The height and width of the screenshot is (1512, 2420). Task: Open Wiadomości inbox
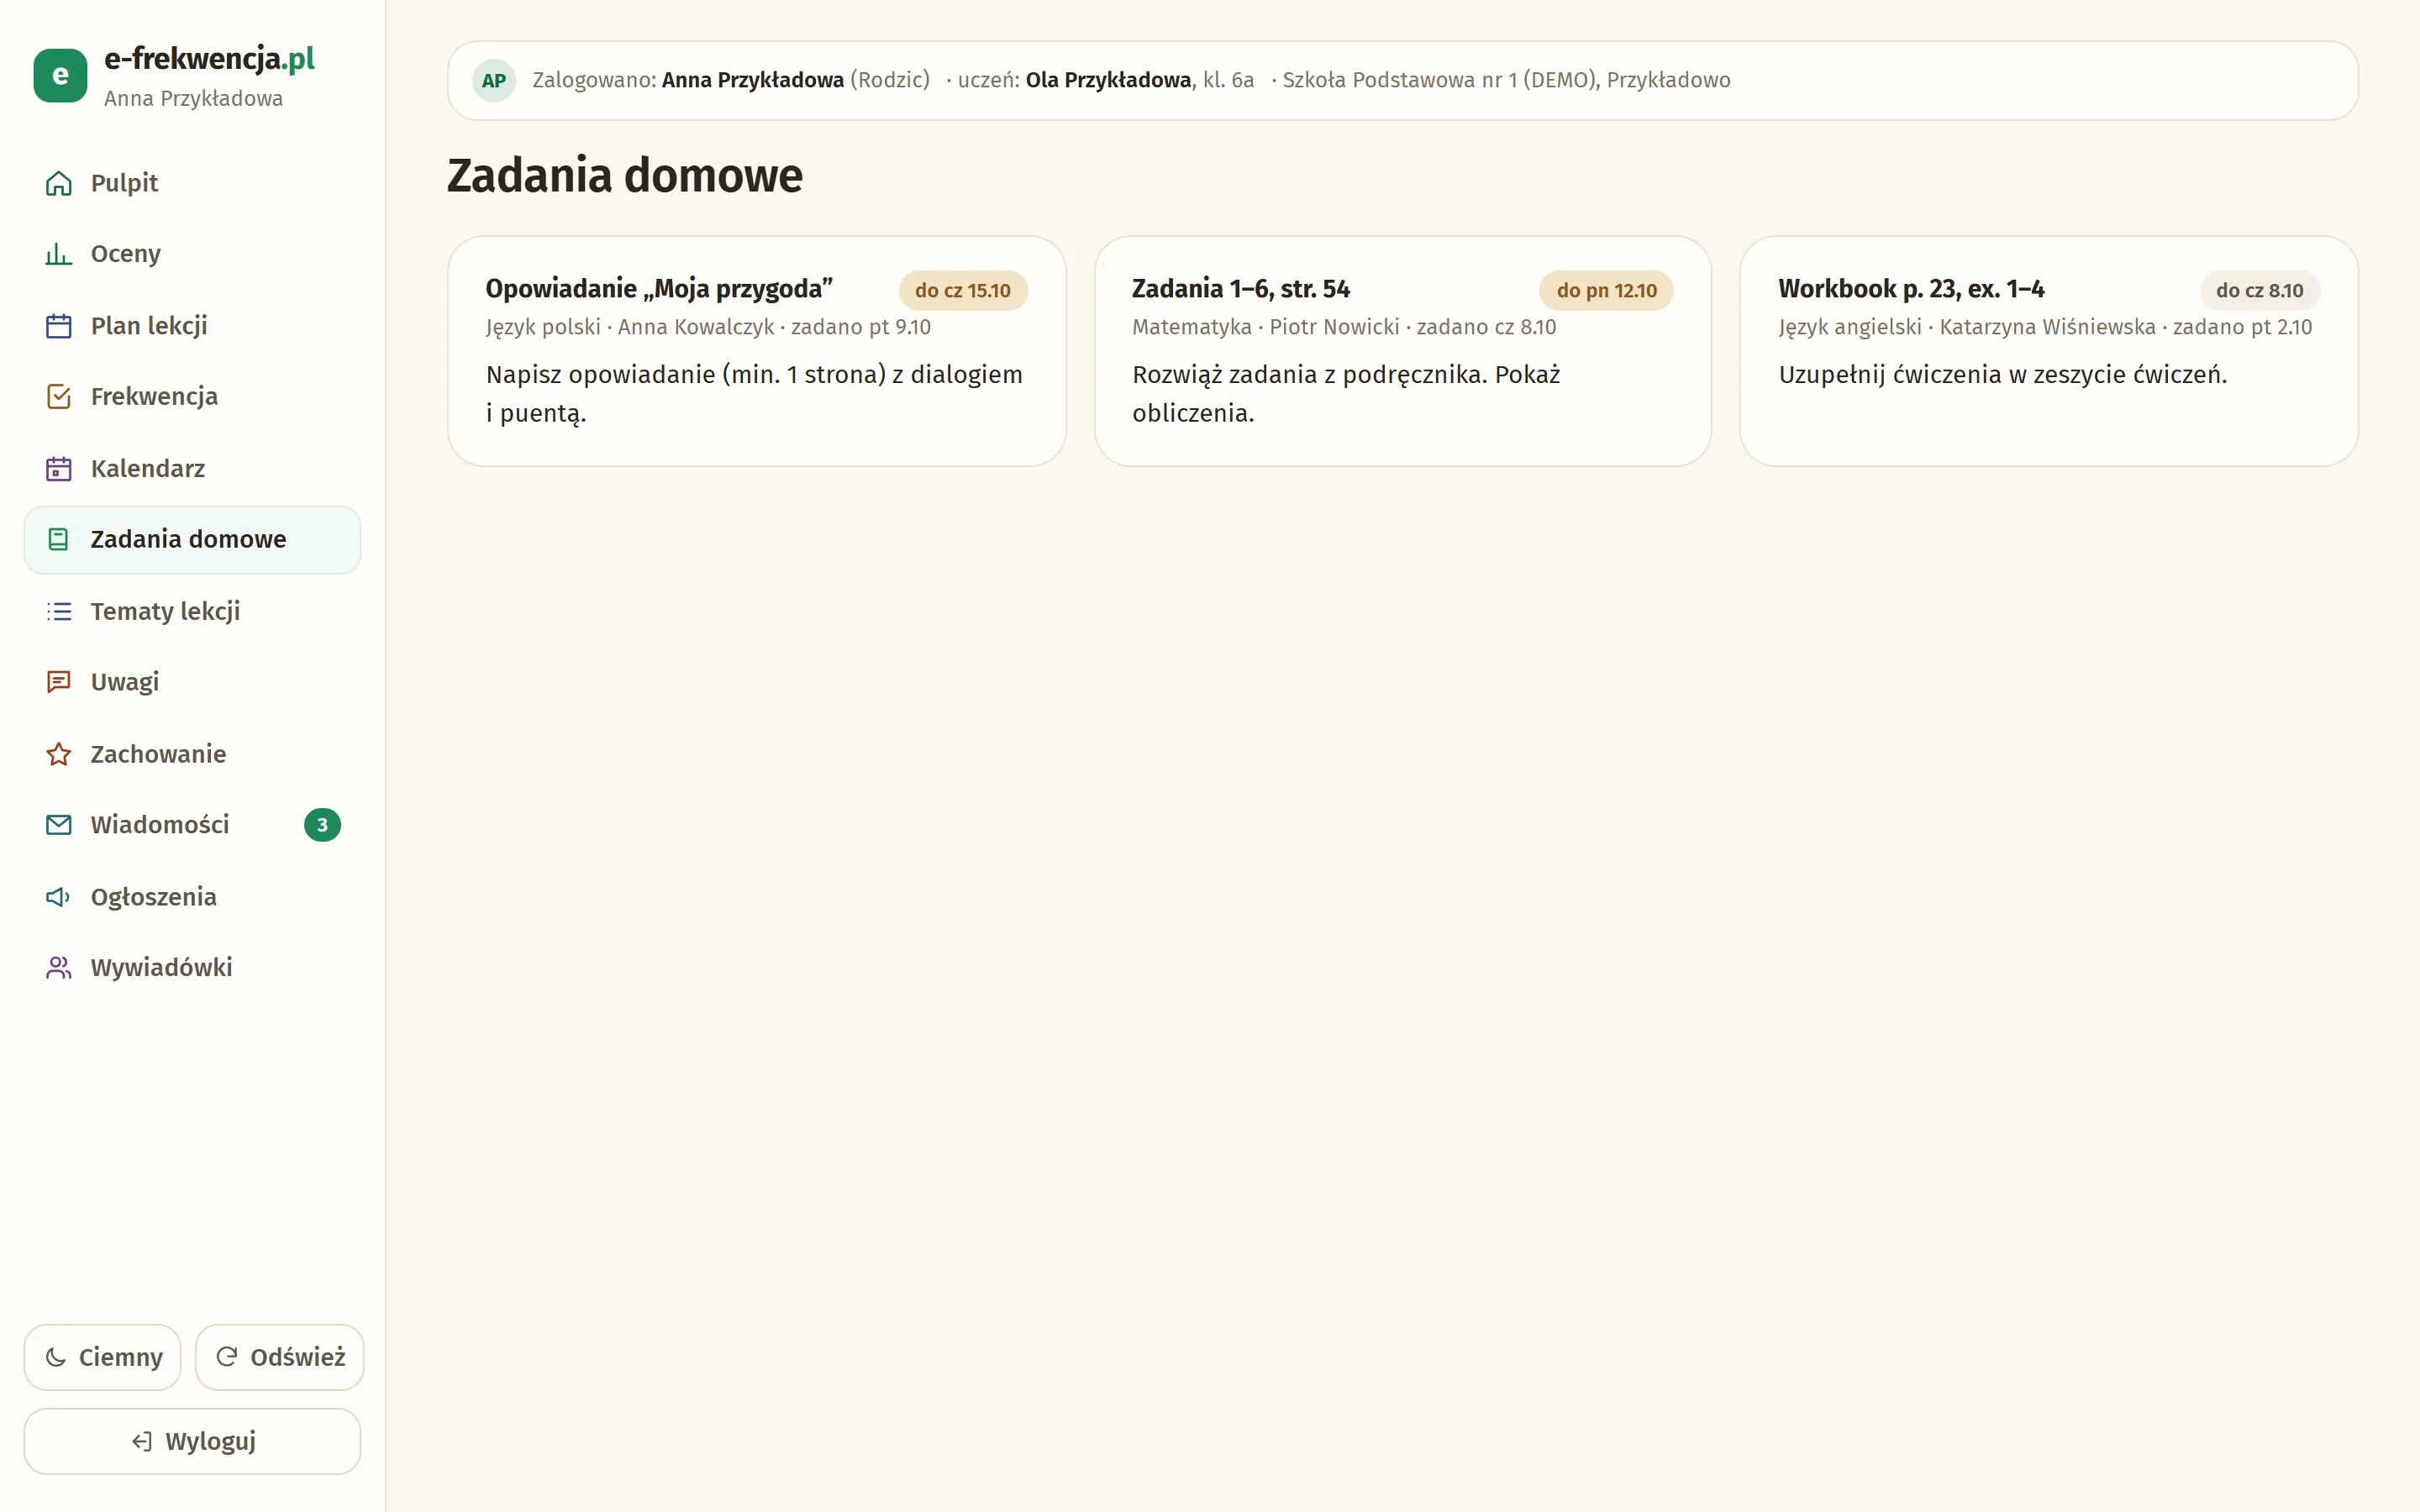192,825
